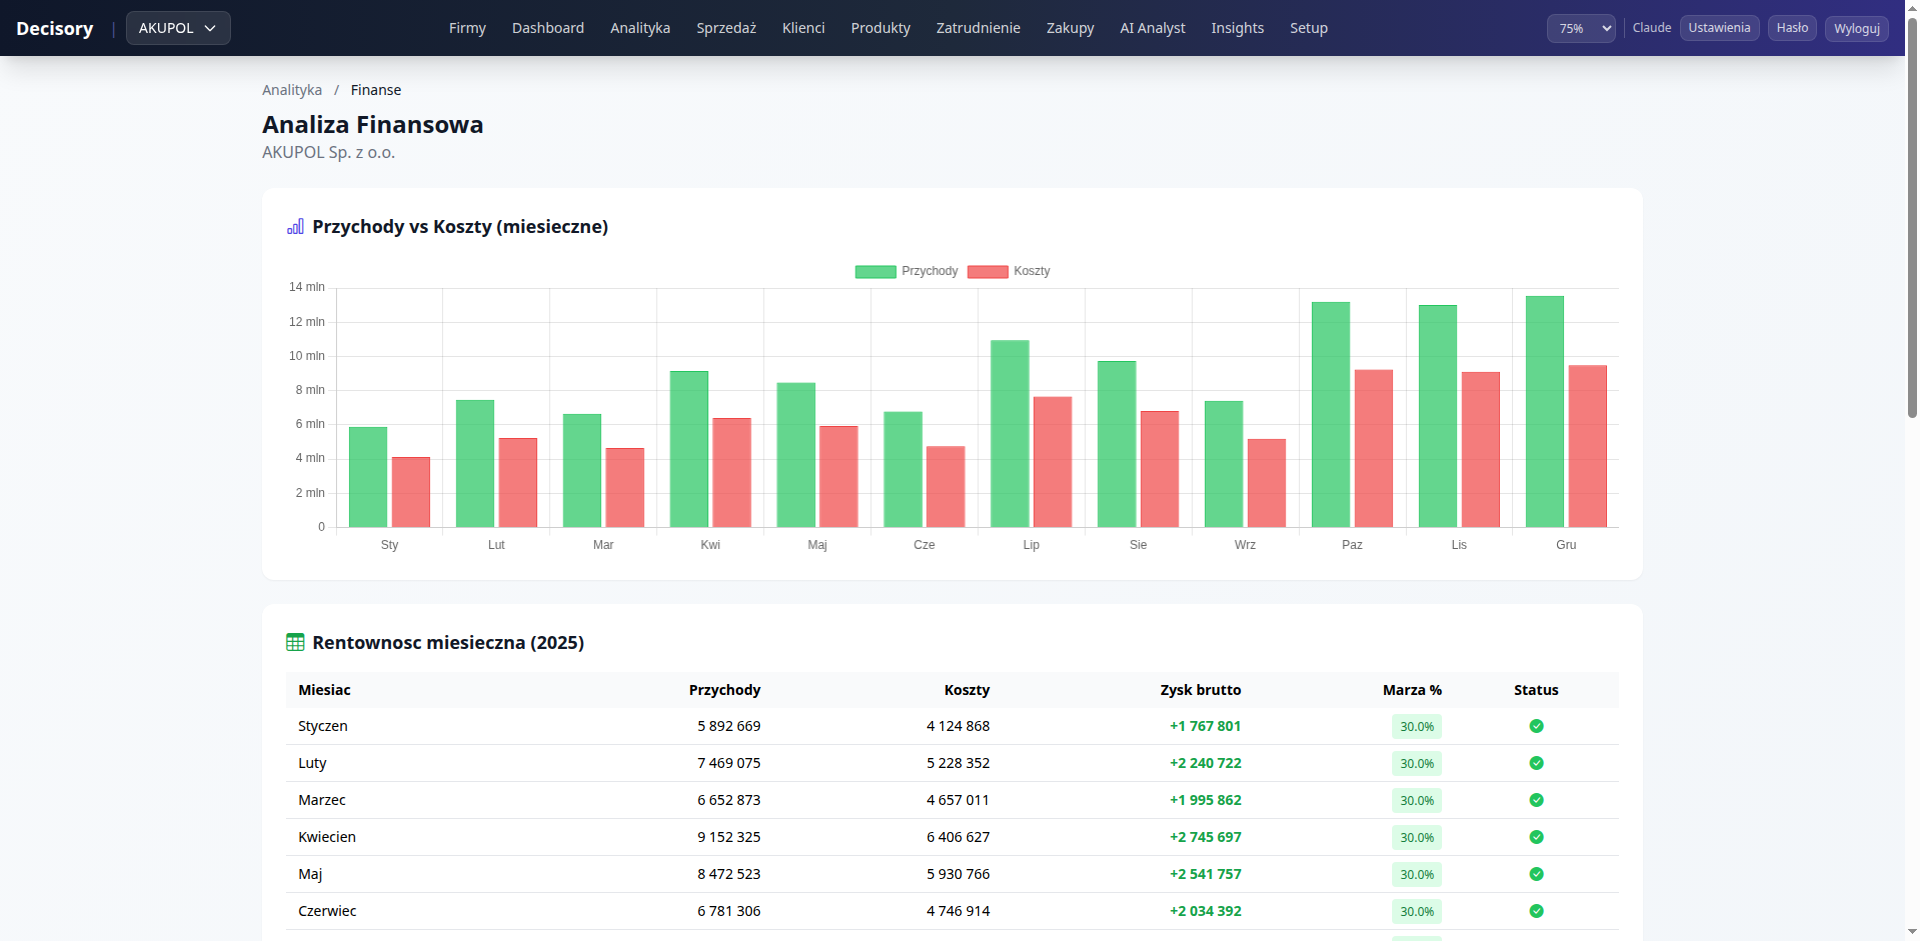1920x941 pixels.
Task: Open the AKUPOL company selector dropdown
Action: pos(178,28)
